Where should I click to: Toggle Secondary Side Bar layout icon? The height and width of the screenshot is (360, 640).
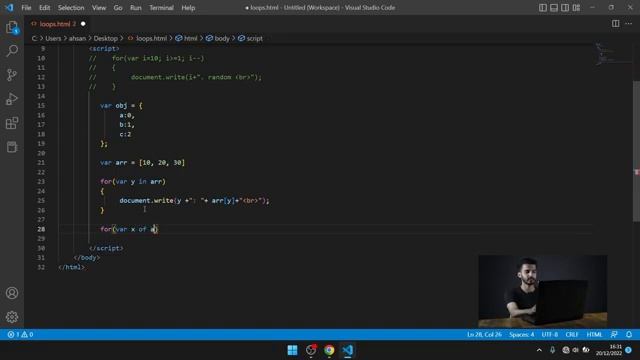[x=565, y=7]
